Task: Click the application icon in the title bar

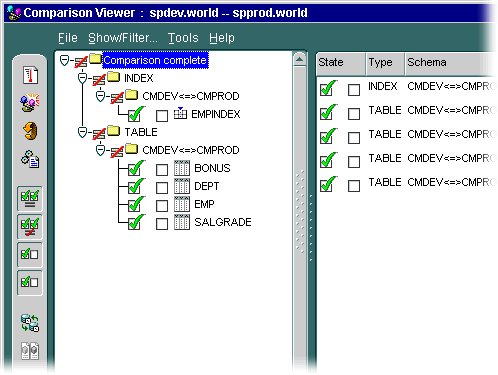Action: pos(14,13)
